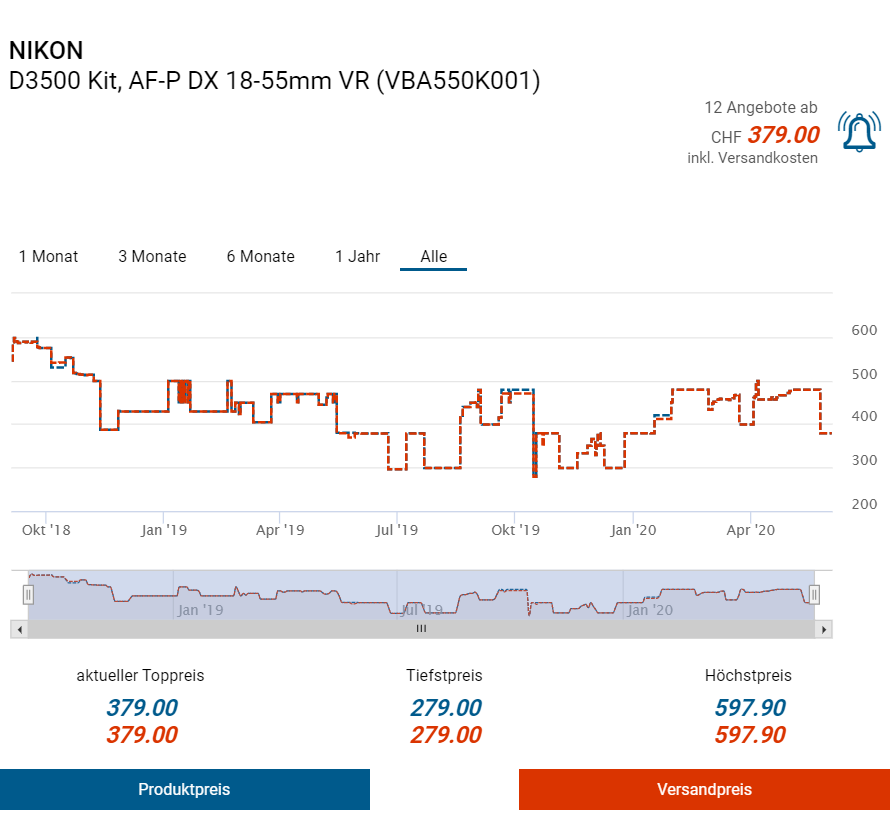Open the CHF 379.00 offer price
The width and height of the screenshot is (891, 821).
click(x=783, y=135)
